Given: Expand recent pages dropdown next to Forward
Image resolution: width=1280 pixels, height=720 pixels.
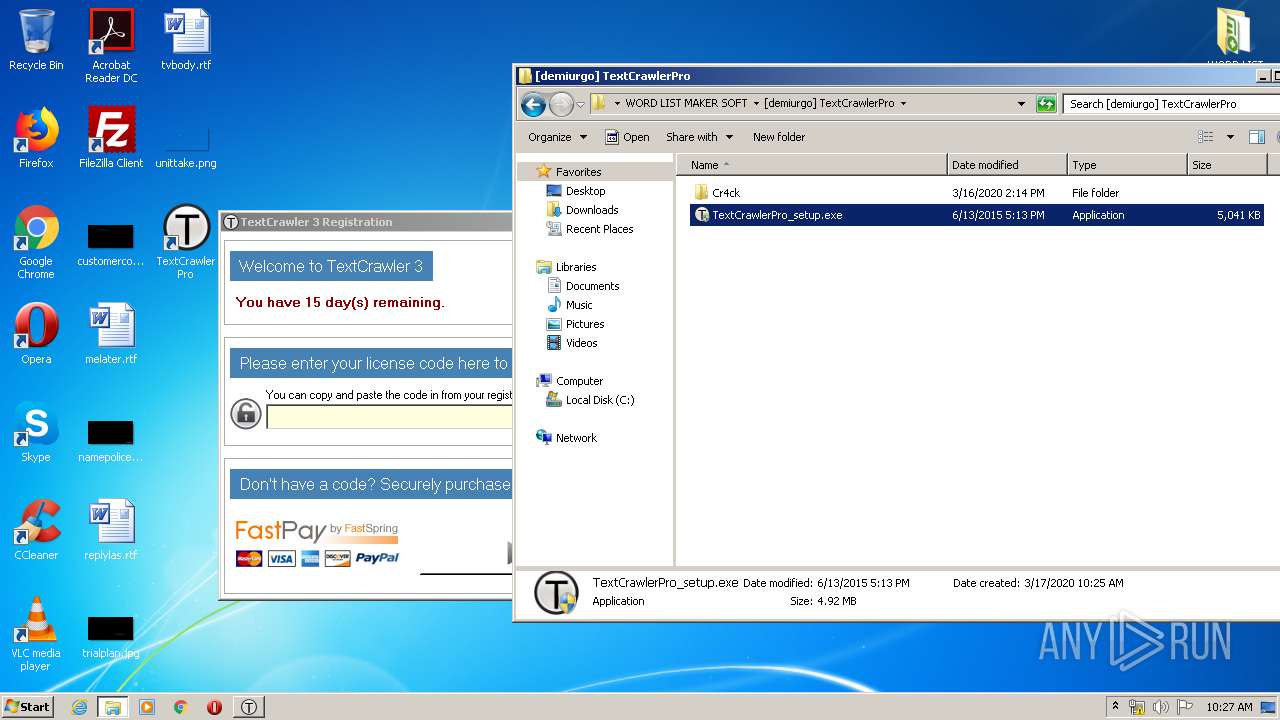Looking at the screenshot, I should tap(580, 105).
